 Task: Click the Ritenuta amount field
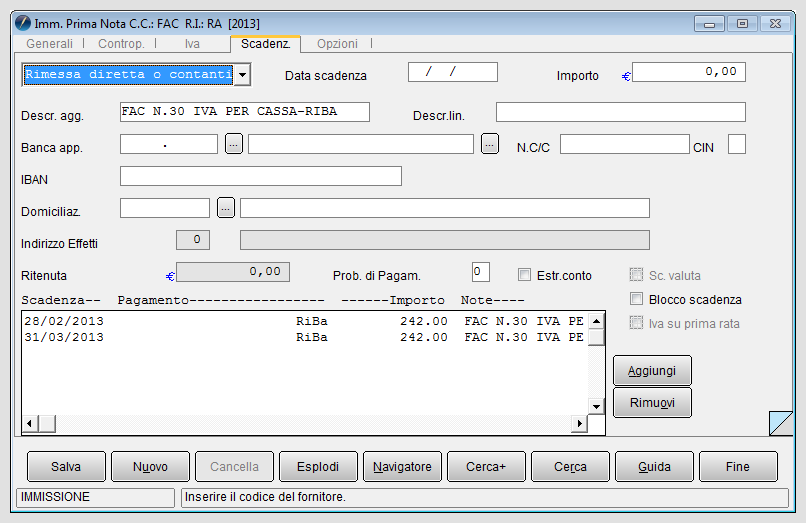point(233,272)
